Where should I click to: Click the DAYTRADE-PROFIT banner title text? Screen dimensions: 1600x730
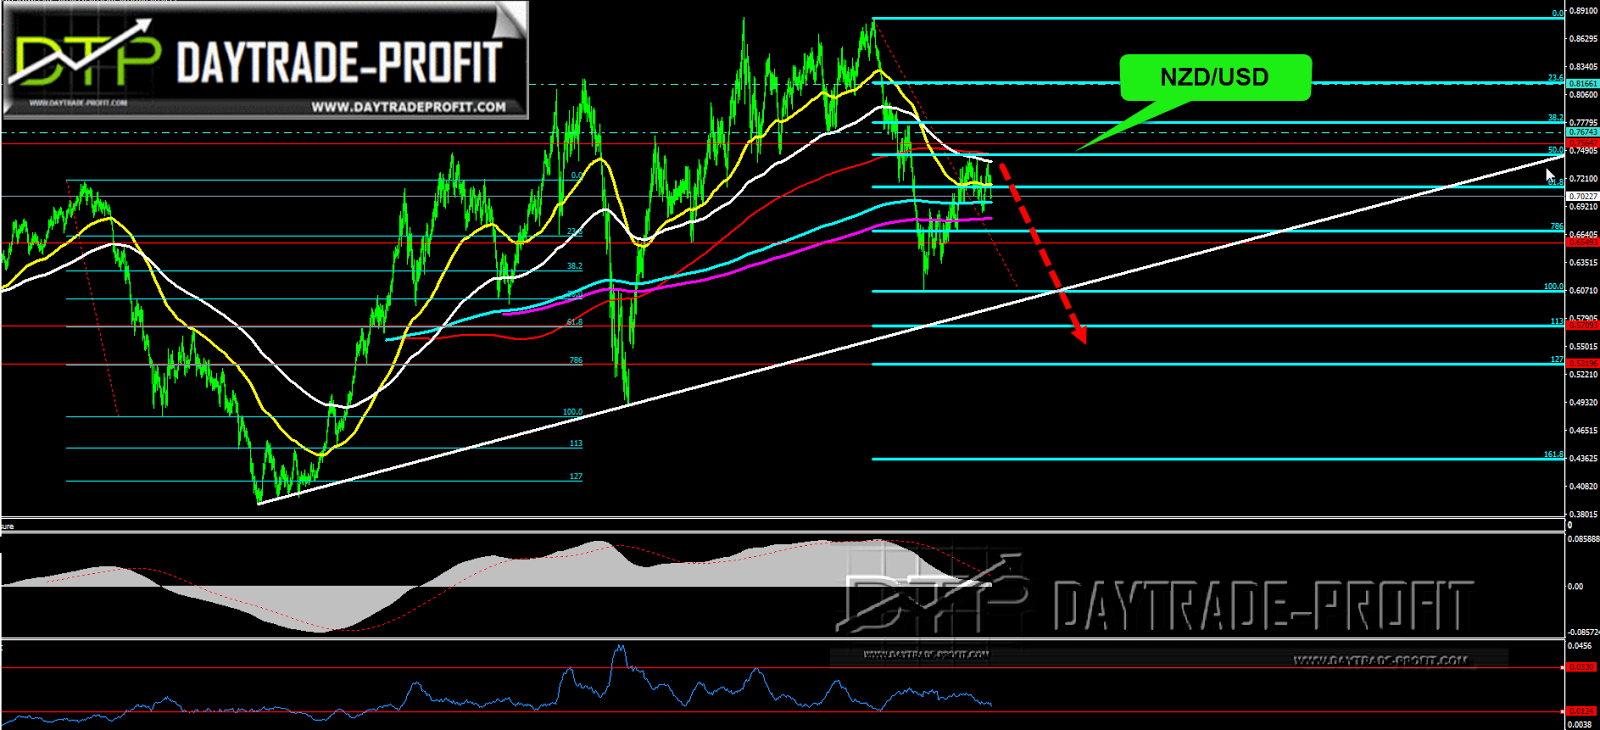pyautogui.click(x=339, y=63)
